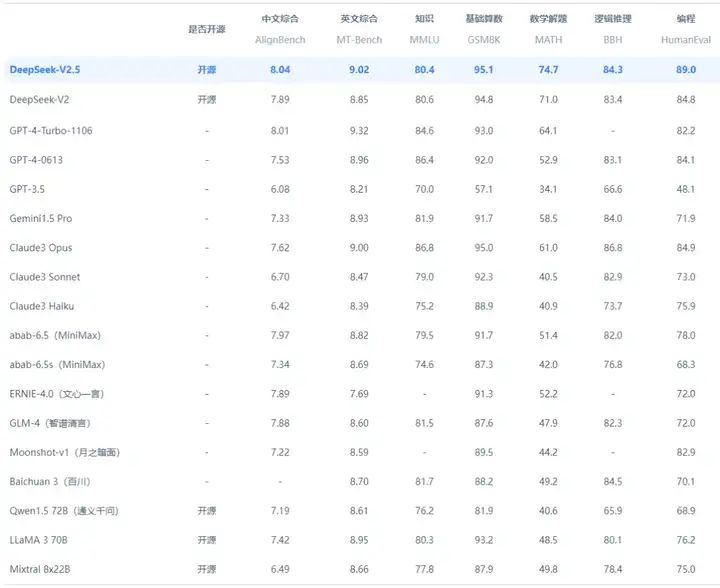Viewport: 720px width, 588px height.
Task: Select Baichuan 3 BBH score 84.5
Action: pos(613,482)
